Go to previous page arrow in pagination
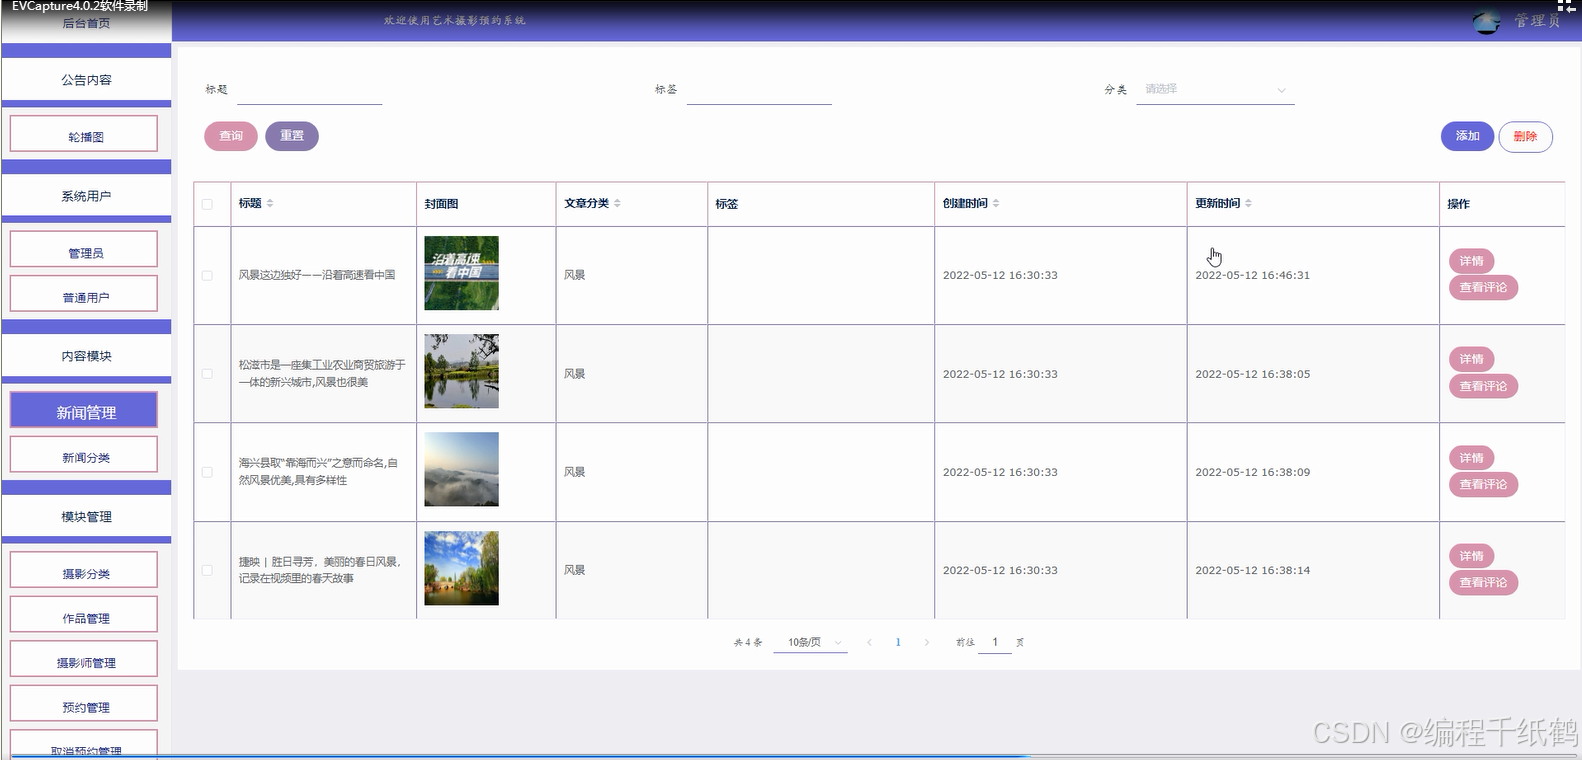 click(x=870, y=642)
